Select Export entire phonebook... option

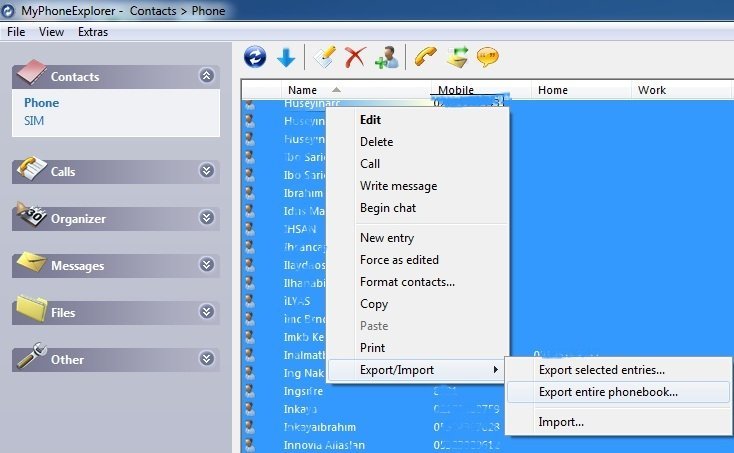[618, 392]
